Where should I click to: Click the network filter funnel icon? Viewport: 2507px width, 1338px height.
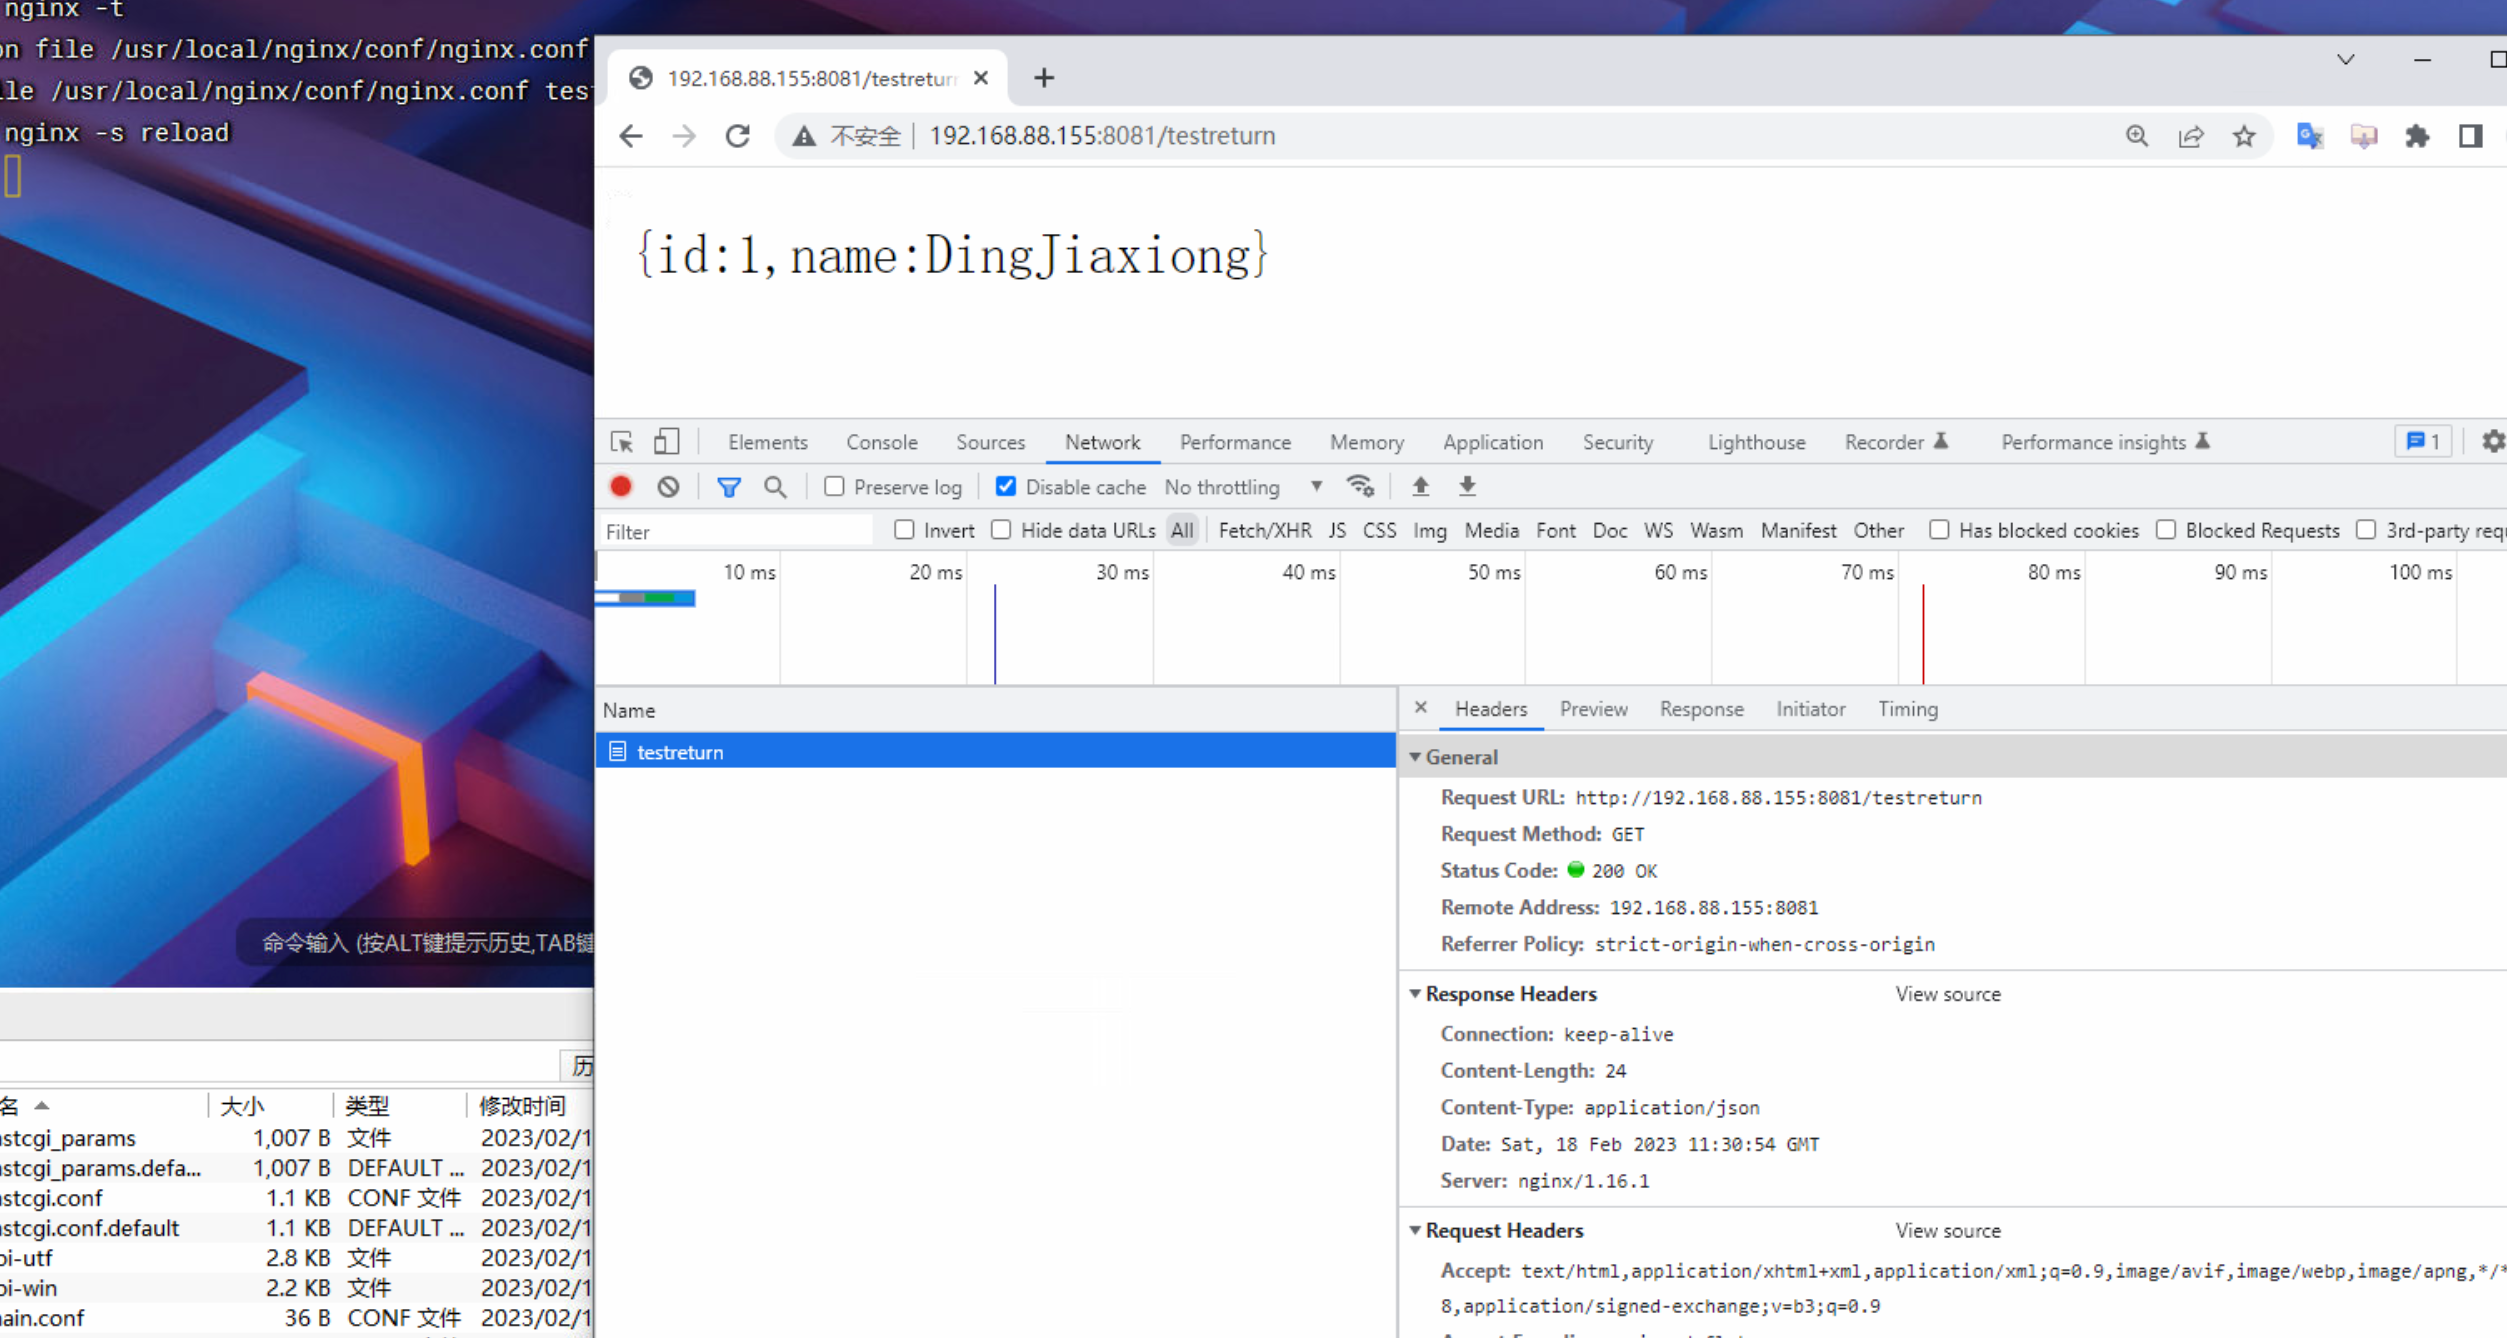coord(729,487)
